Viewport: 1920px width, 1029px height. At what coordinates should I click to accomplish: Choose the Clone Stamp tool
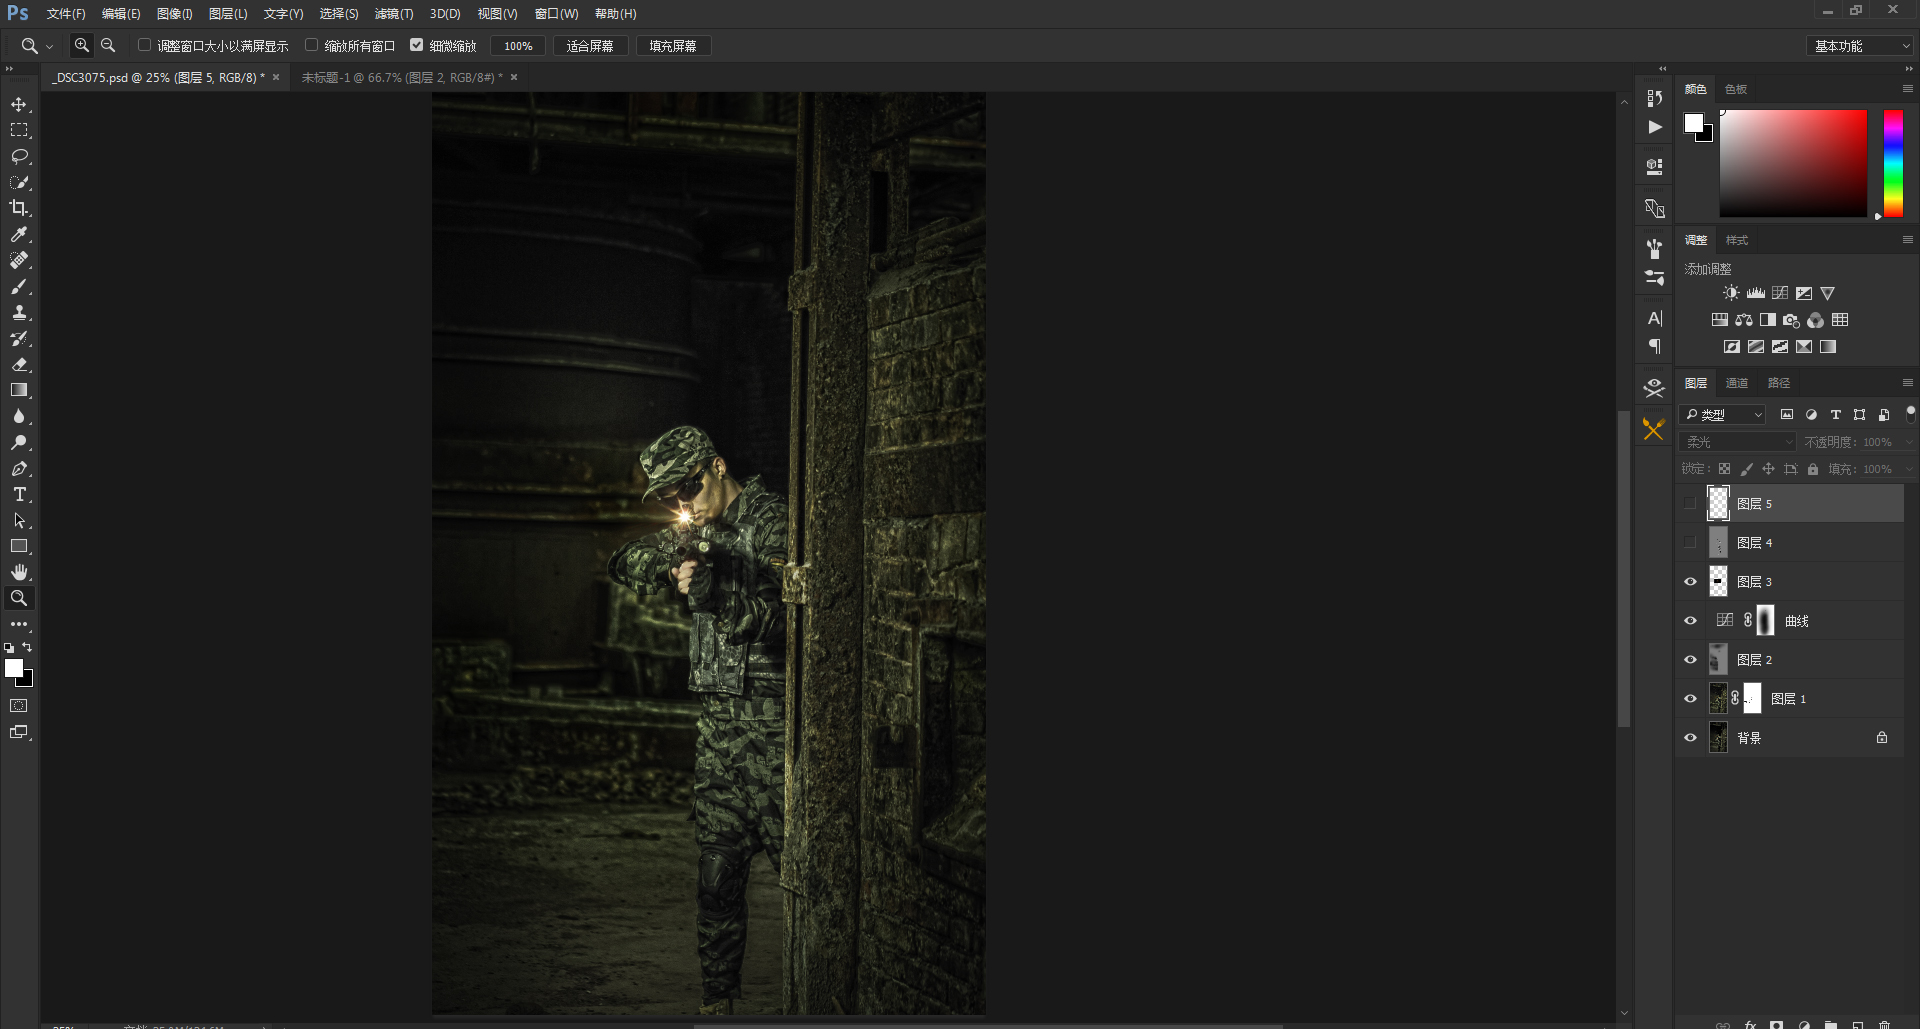click(19, 313)
